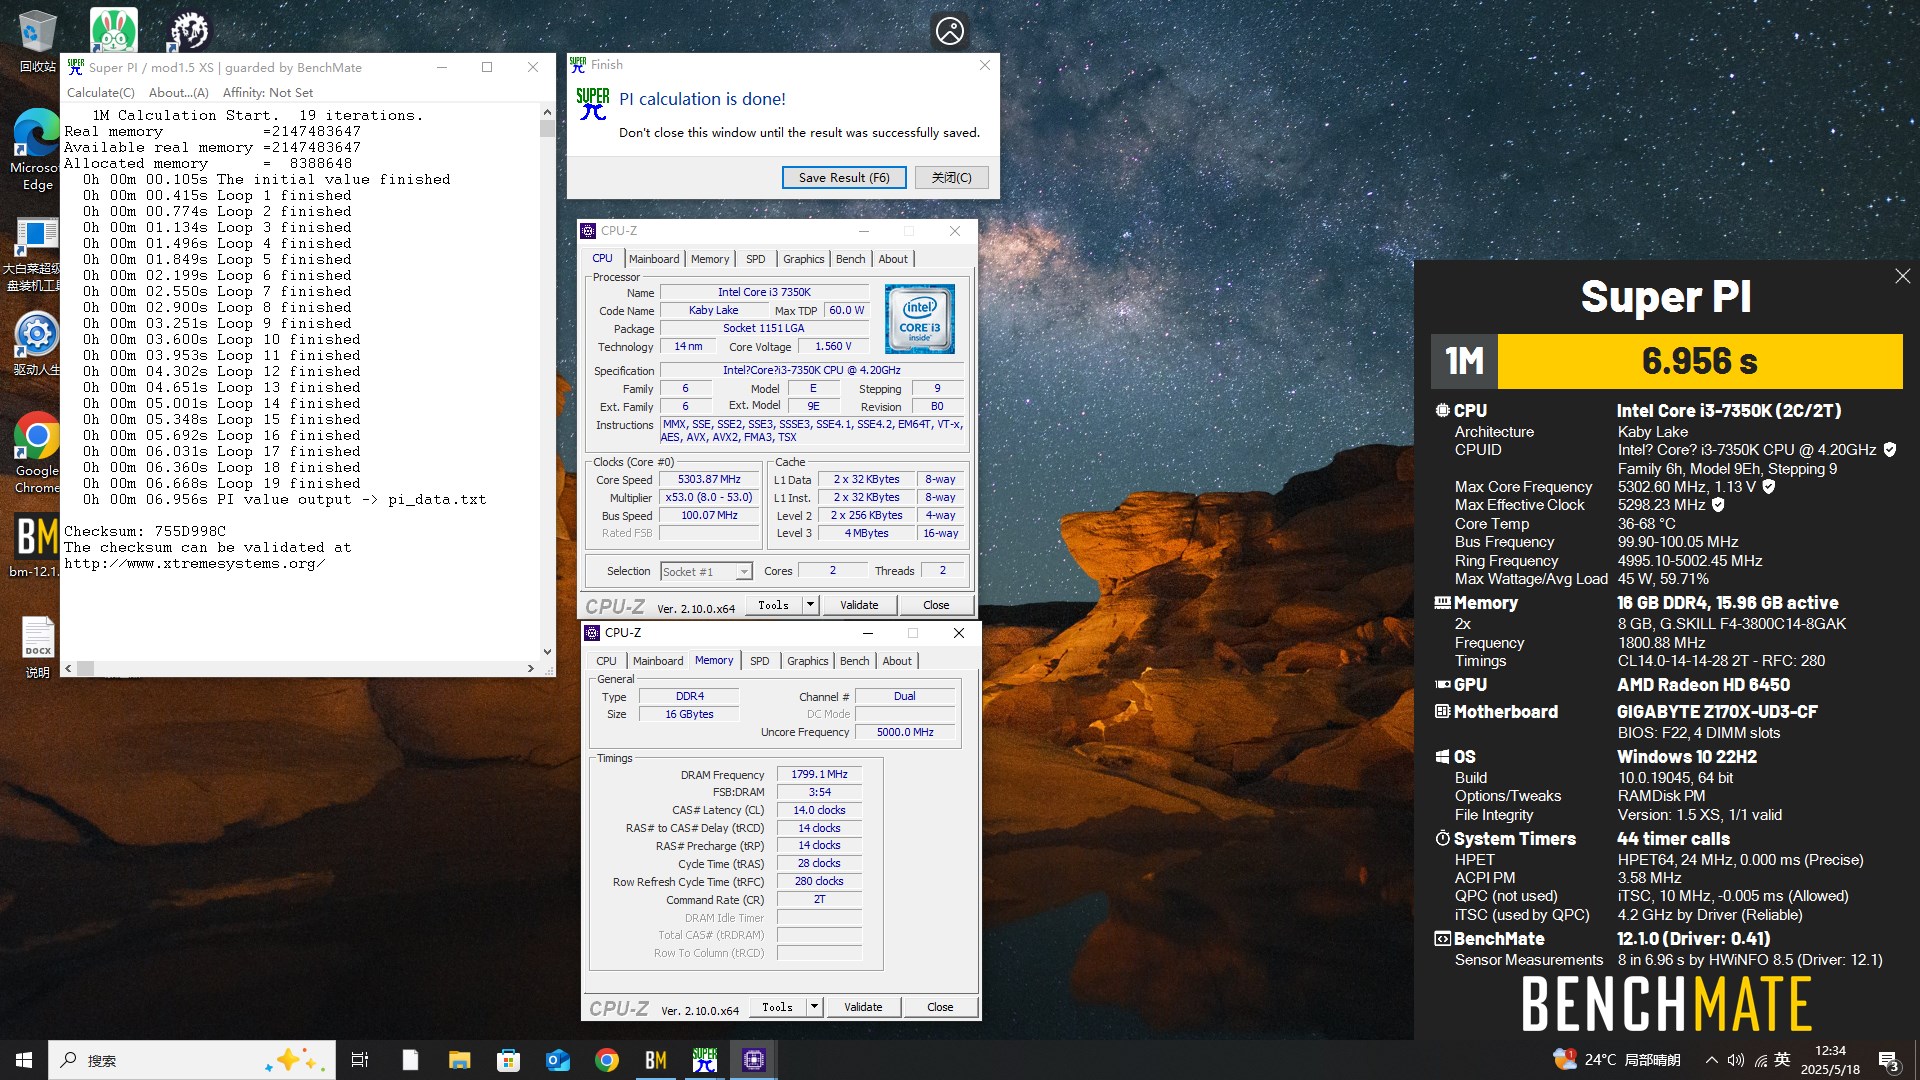The image size is (1920, 1080).
Task: Click the Super PI horizontal scrollbar thumb
Action: tap(85, 668)
